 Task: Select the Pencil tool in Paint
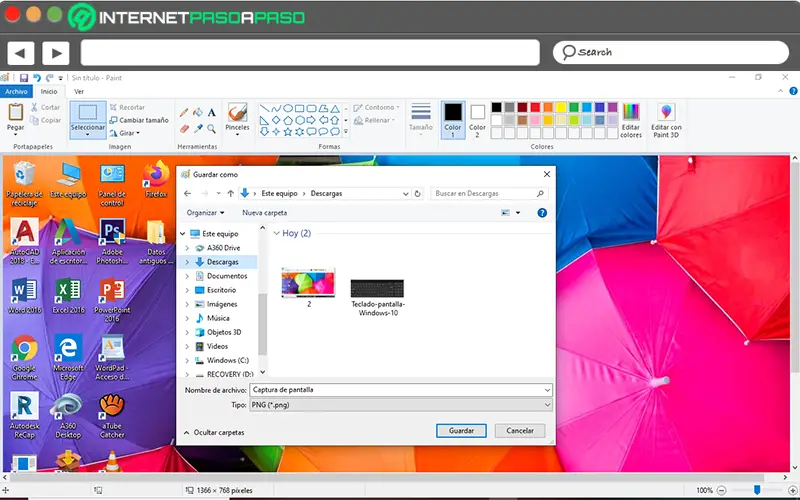pos(184,113)
